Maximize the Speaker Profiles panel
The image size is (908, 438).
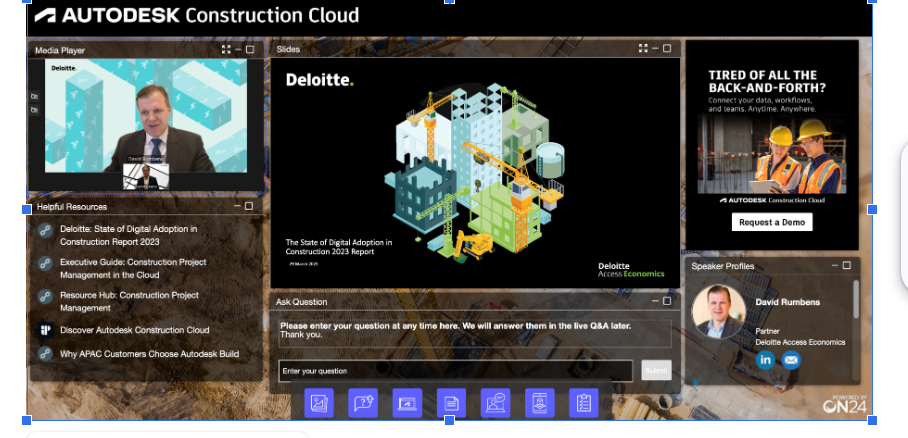(846, 265)
